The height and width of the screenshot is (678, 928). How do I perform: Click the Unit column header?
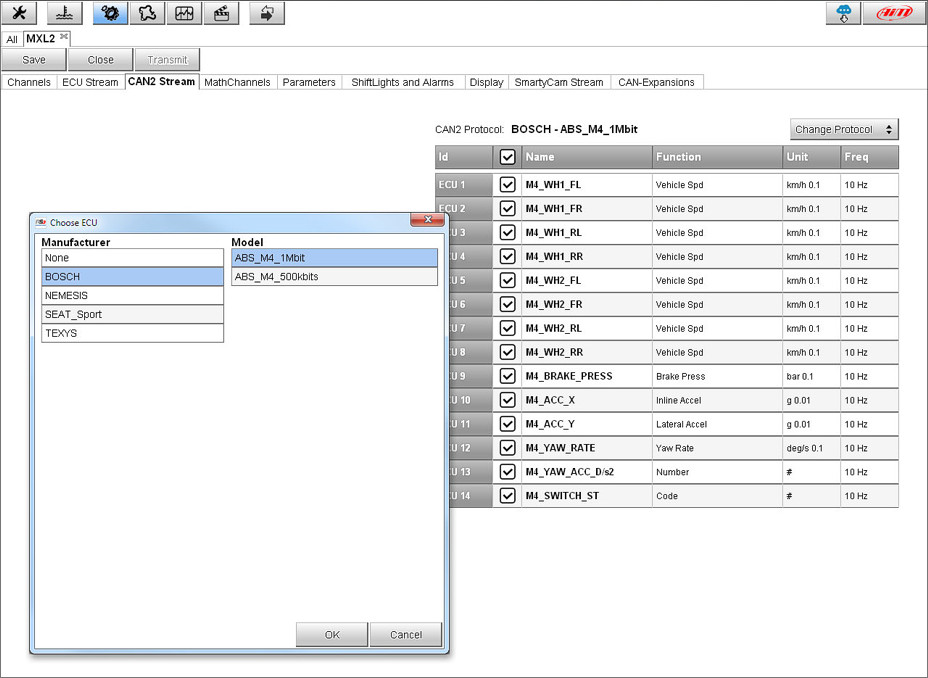coord(811,157)
